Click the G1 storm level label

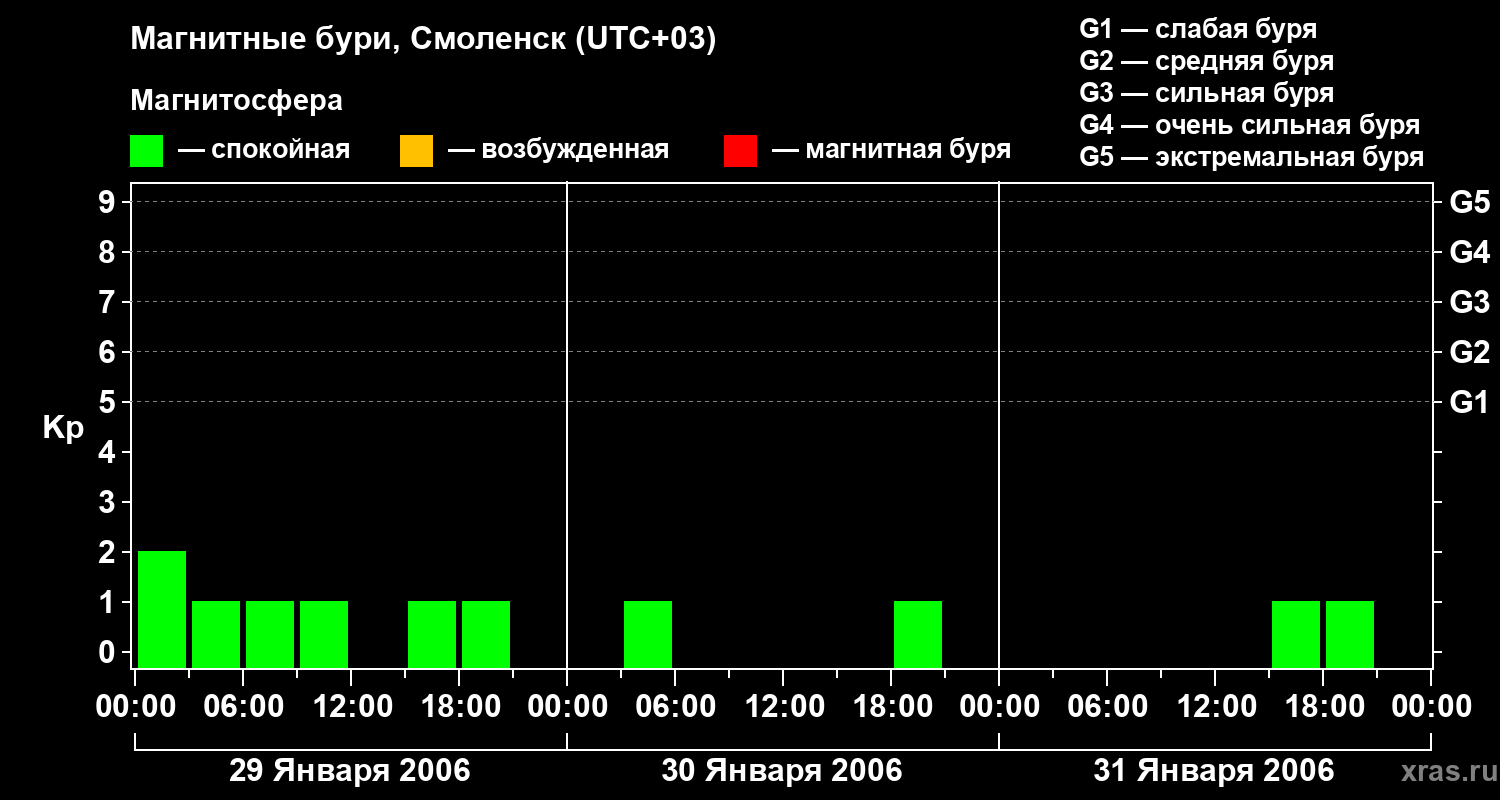pos(1470,402)
